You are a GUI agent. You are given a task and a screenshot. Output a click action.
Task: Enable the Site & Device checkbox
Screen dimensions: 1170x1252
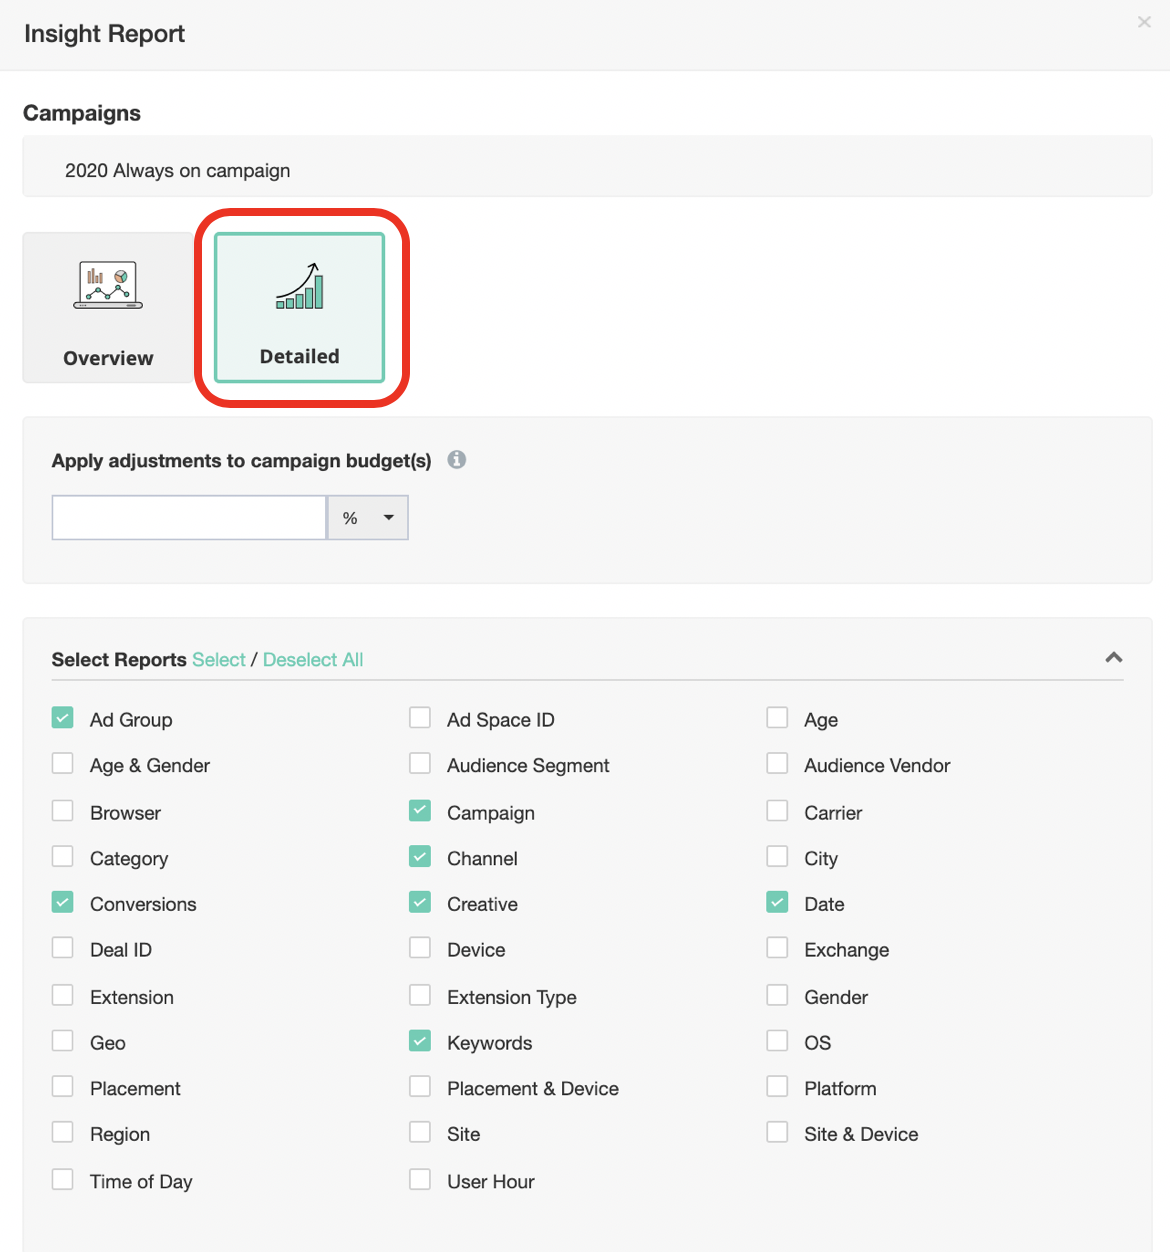click(777, 1132)
